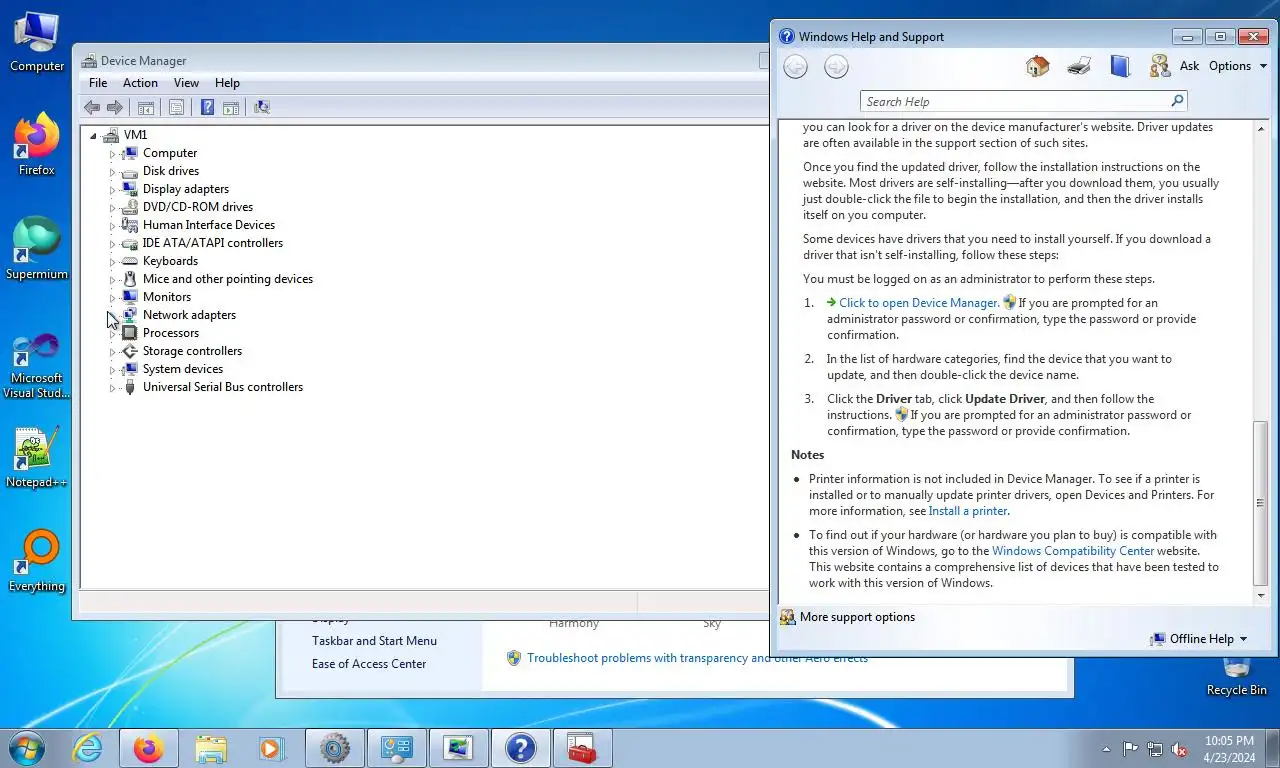This screenshot has height=768, width=1280.
Task: Click Internet Explorer taskbar icon
Action: click(x=88, y=748)
